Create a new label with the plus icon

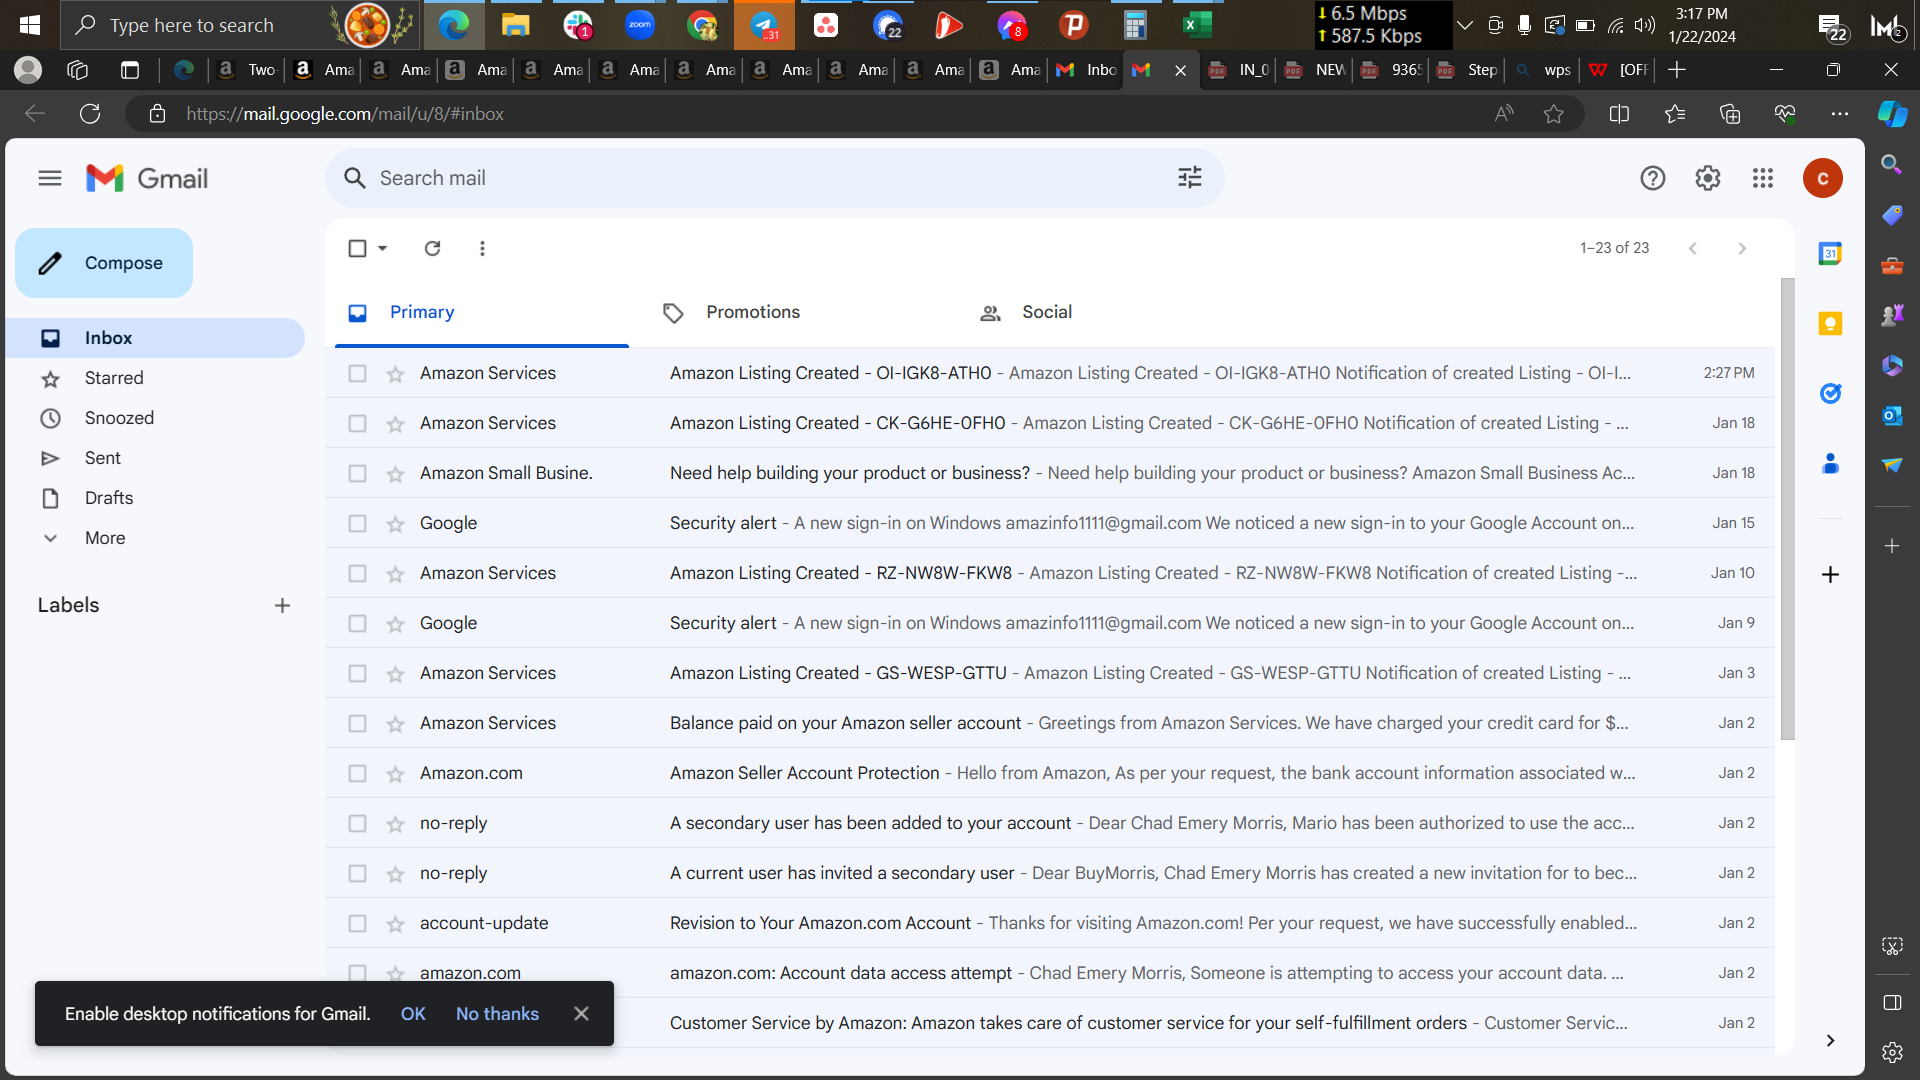pyautogui.click(x=282, y=605)
